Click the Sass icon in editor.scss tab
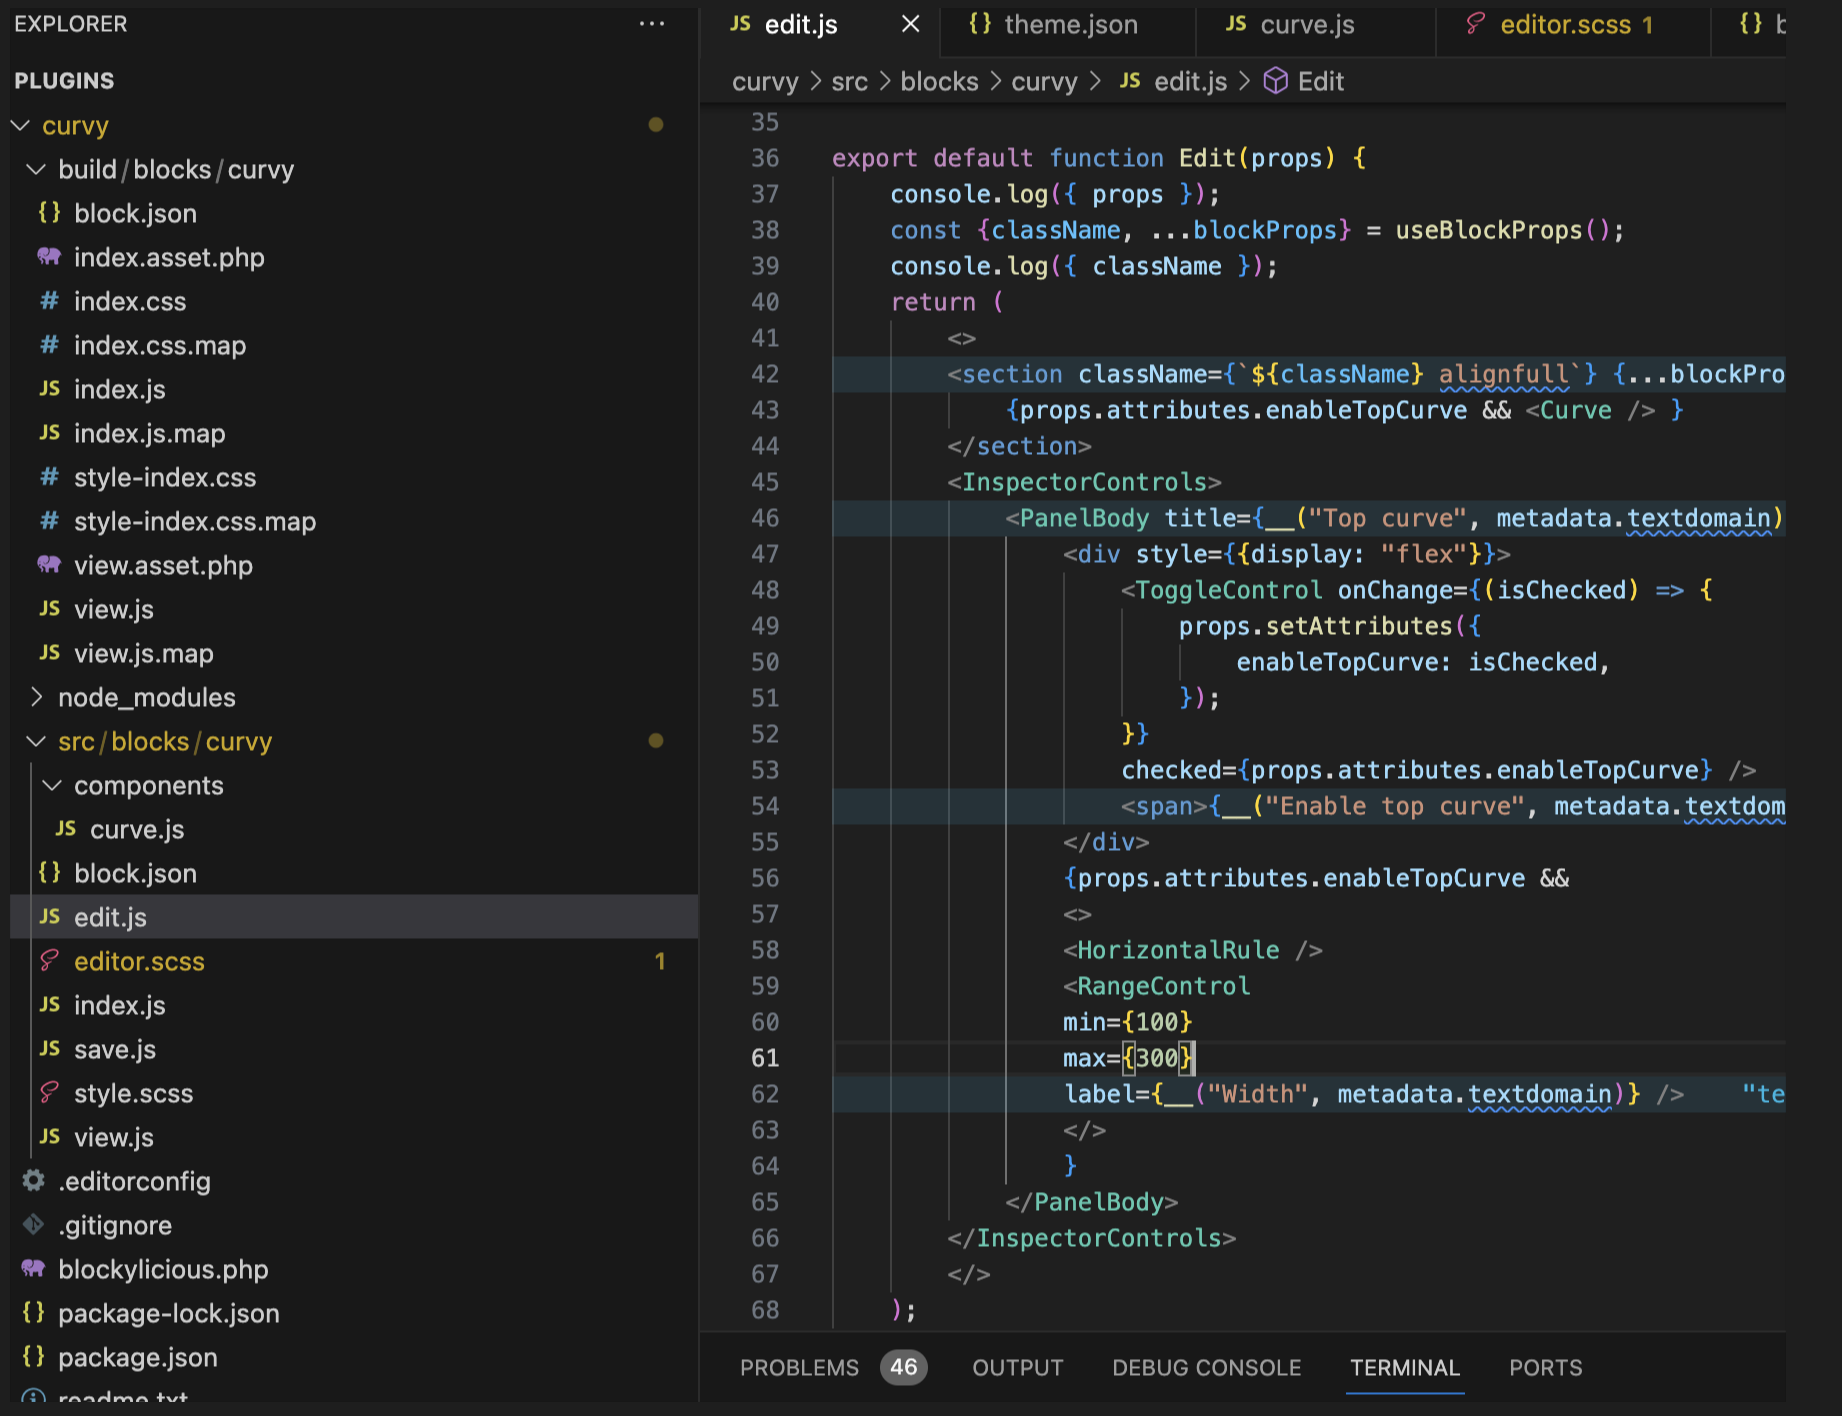This screenshot has height=1416, width=1842. tap(1475, 23)
